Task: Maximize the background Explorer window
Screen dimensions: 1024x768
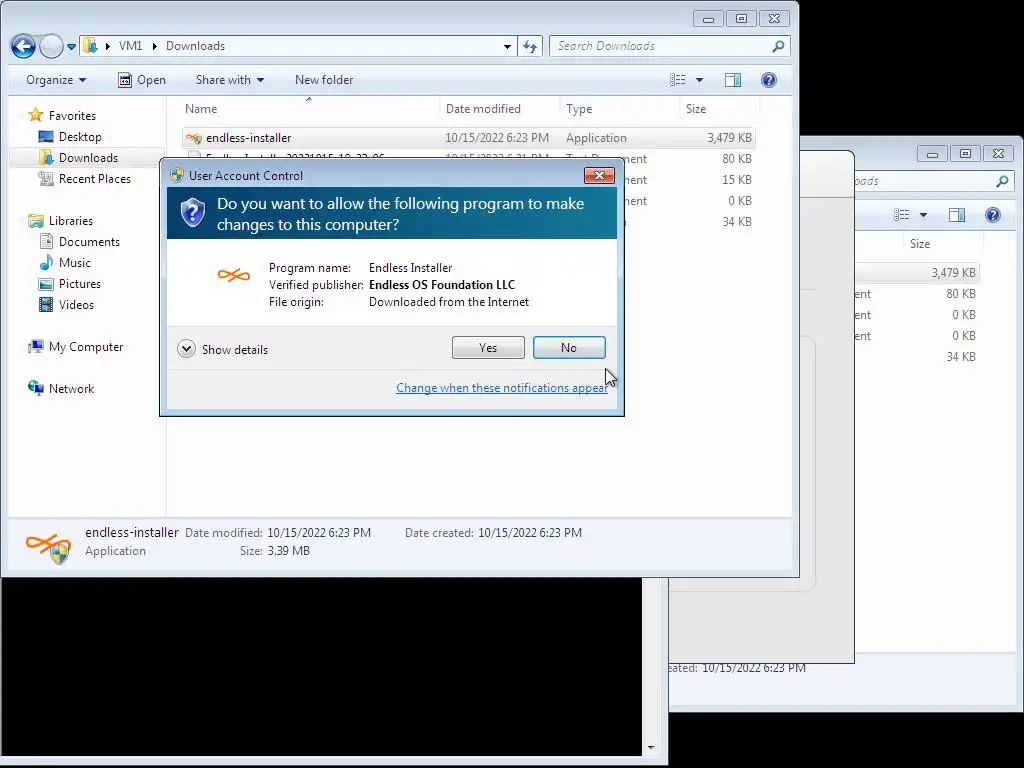Action: point(965,153)
